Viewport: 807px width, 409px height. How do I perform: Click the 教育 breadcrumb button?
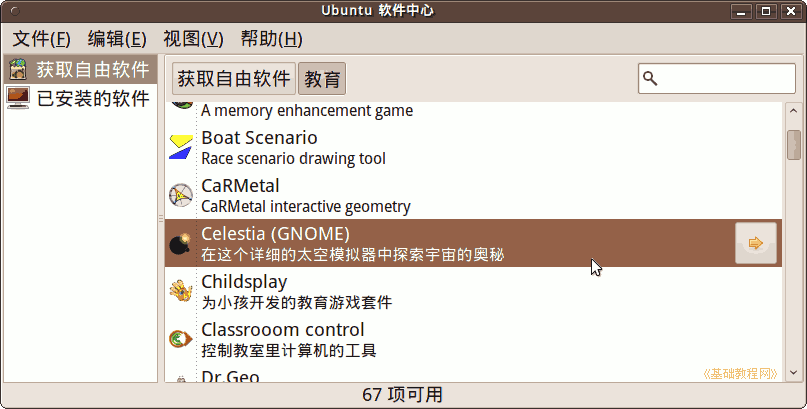322,79
